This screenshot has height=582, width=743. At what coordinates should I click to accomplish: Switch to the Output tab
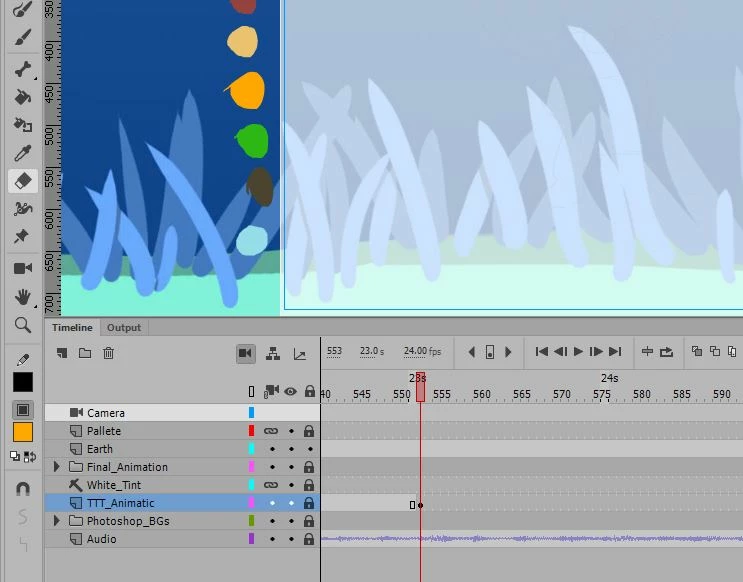pyautogui.click(x=124, y=327)
